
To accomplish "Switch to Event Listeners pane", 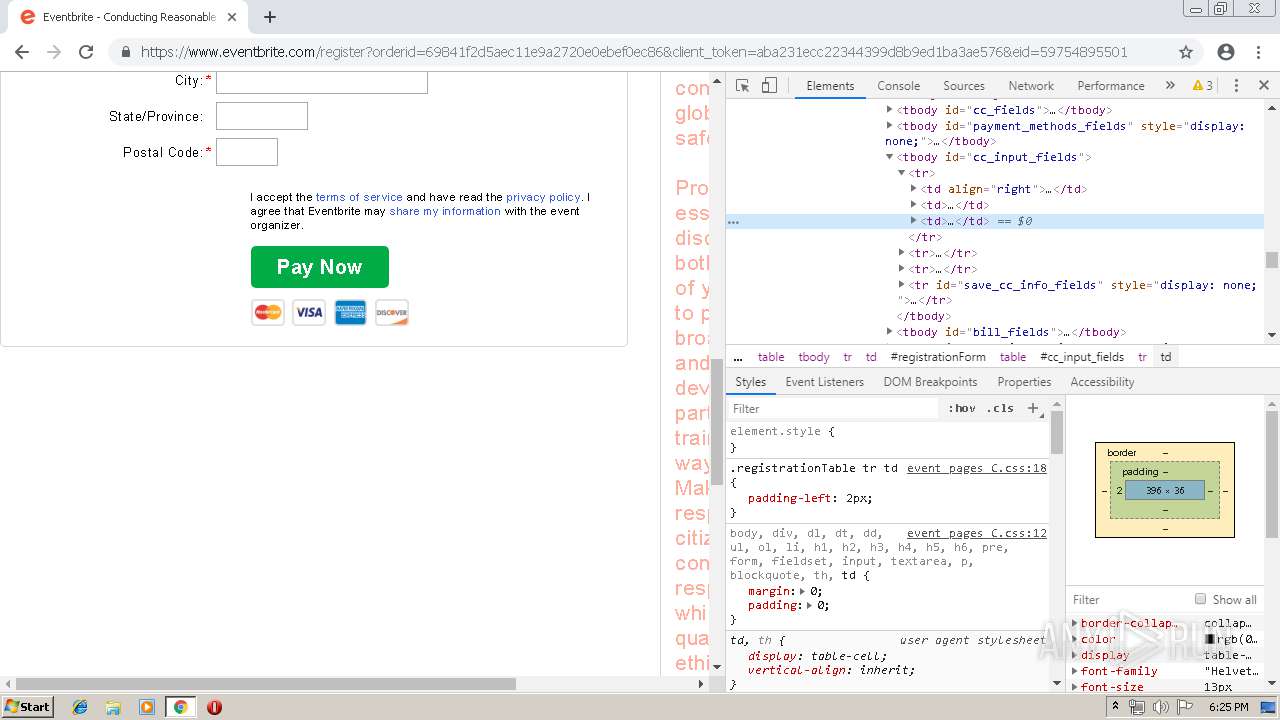I will (x=825, y=382).
